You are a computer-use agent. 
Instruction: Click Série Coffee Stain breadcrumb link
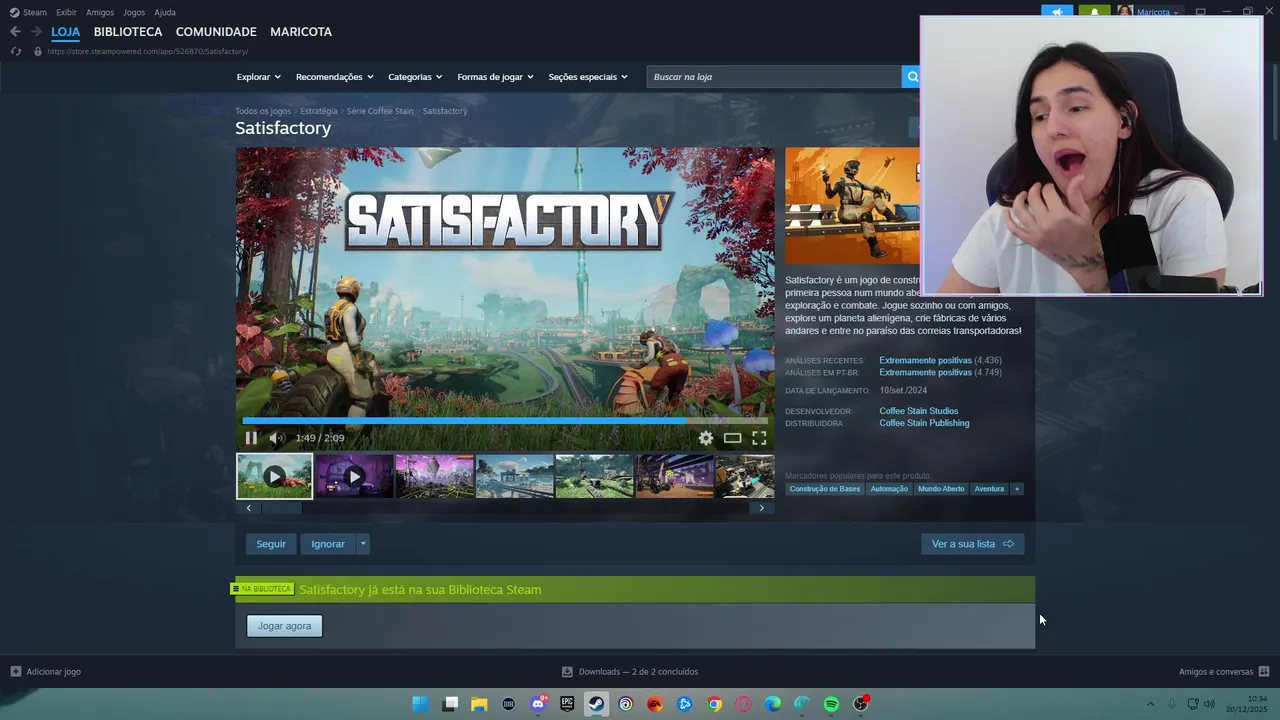pos(380,111)
